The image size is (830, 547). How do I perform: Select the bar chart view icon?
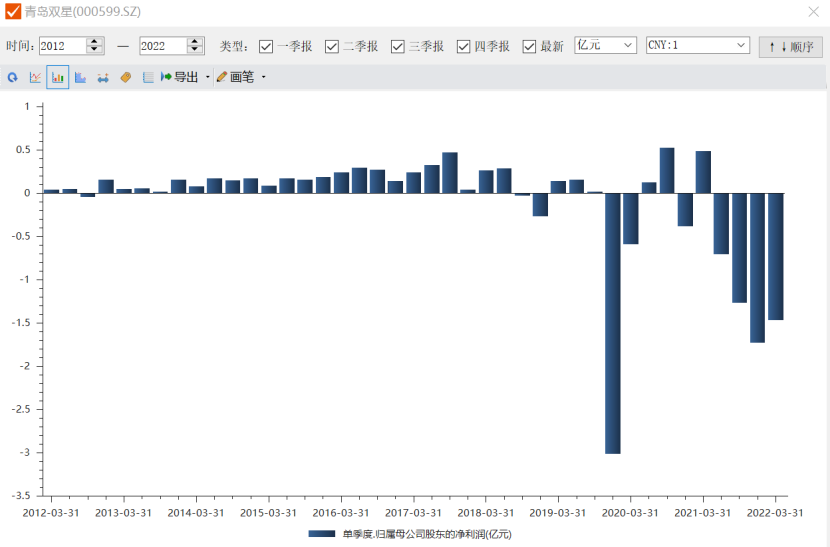pyautogui.click(x=58, y=77)
